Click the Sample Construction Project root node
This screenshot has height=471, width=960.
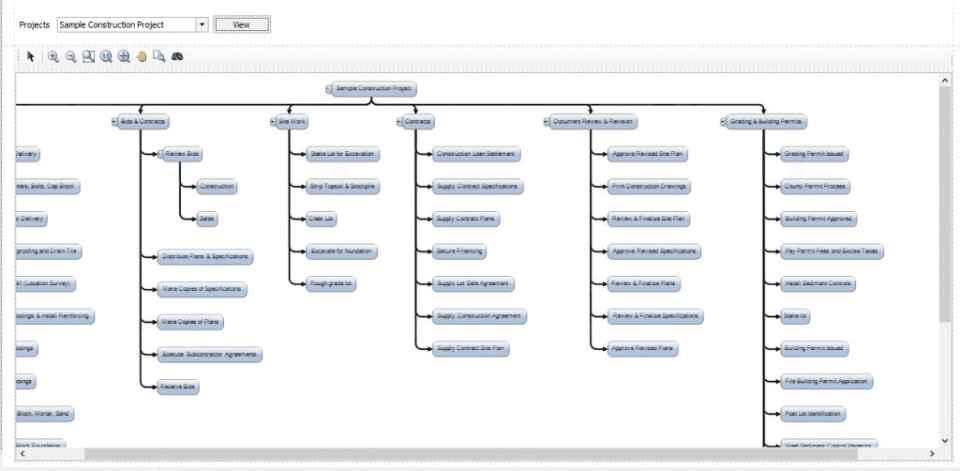[x=374, y=89]
